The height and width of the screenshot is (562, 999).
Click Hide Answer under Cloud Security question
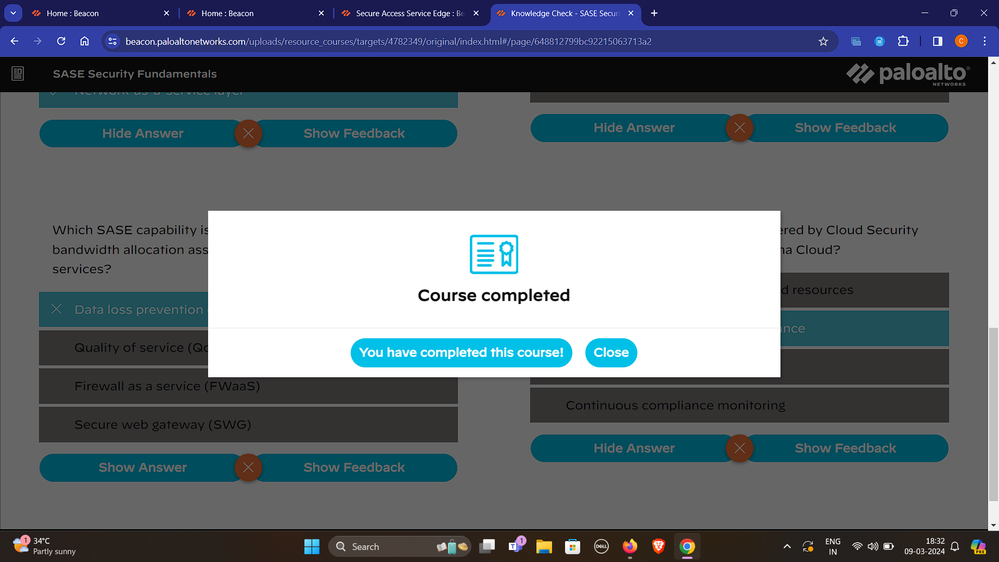(633, 448)
